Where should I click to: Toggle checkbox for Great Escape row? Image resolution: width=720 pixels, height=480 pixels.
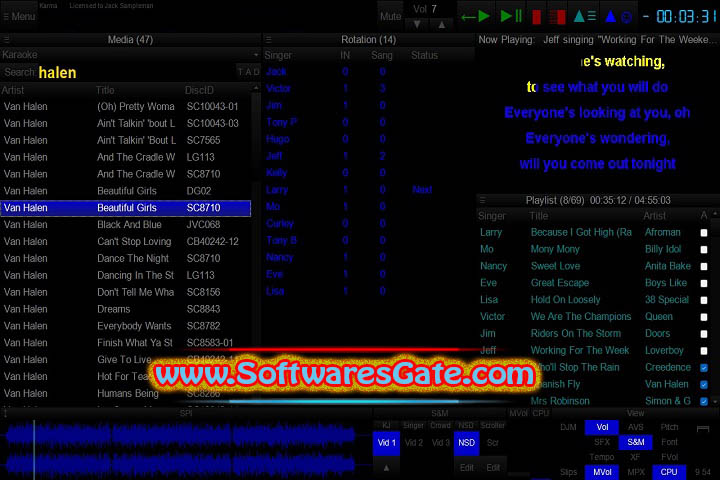703,283
